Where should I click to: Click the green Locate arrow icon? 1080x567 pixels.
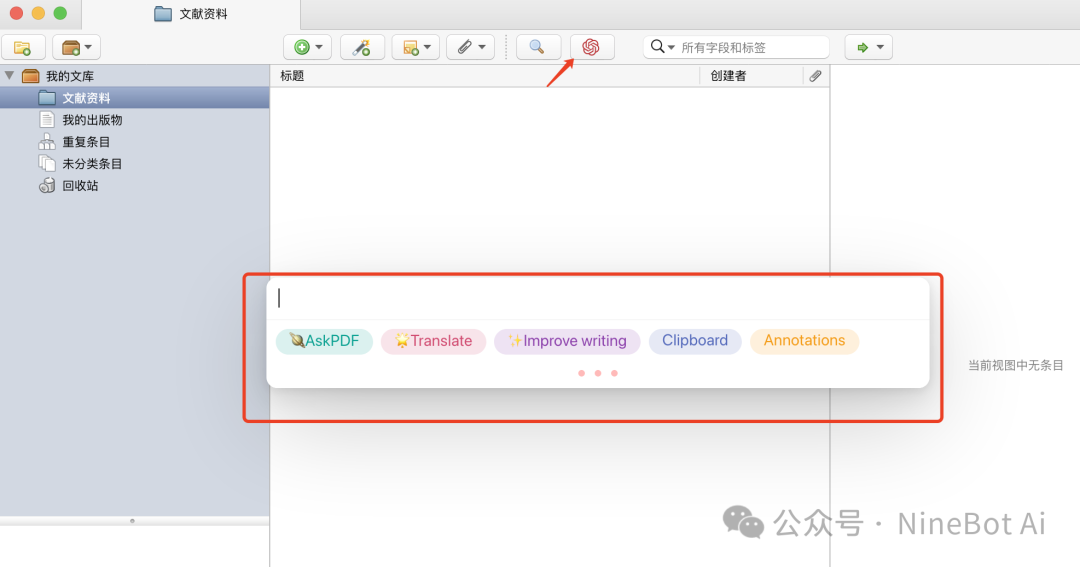tap(862, 48)
